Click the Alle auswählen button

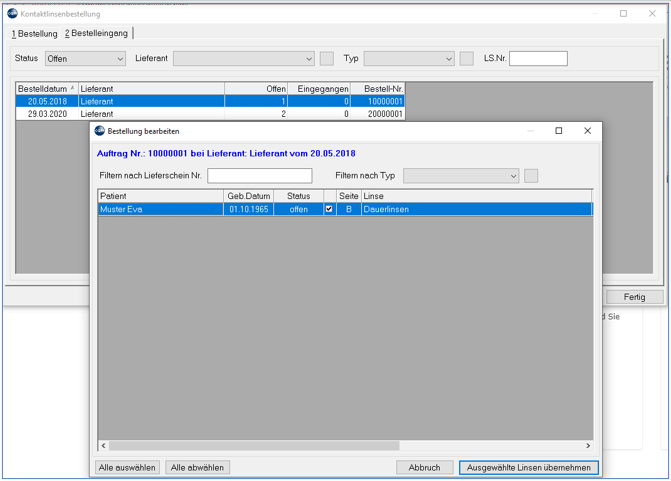[x=127, y=468]
